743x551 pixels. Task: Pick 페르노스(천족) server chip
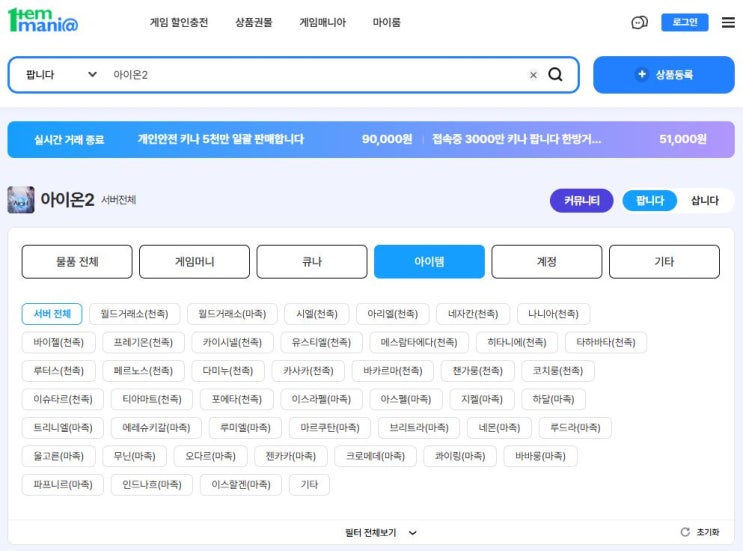point(143,370)
